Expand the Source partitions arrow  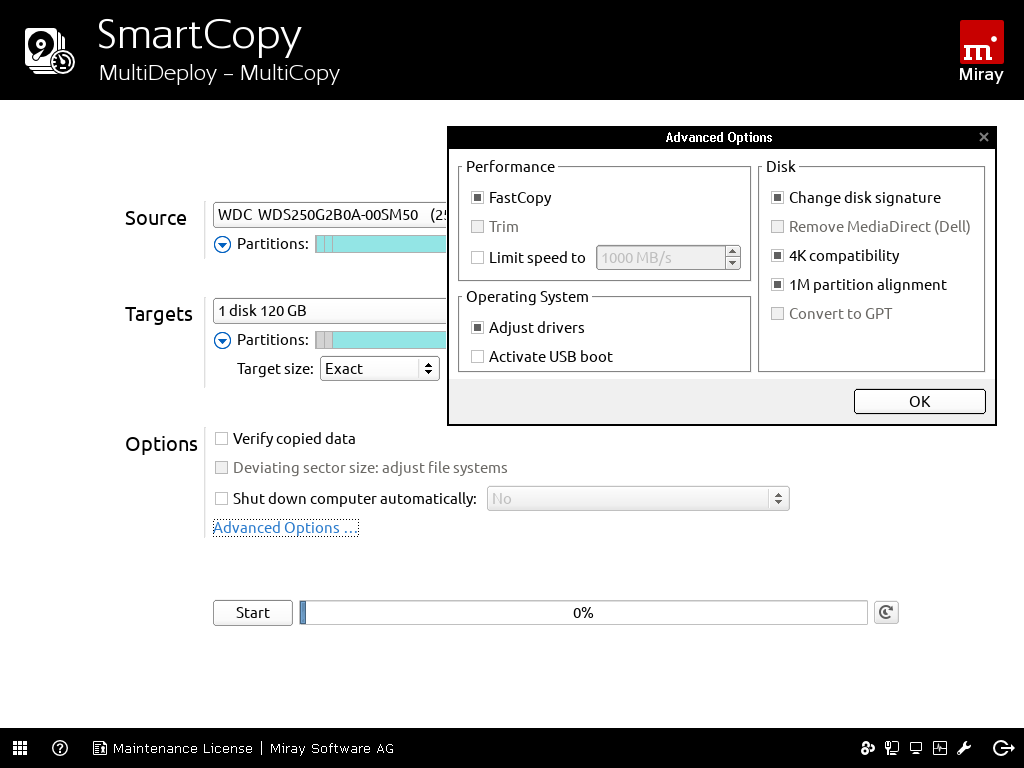tap(222, 244)
